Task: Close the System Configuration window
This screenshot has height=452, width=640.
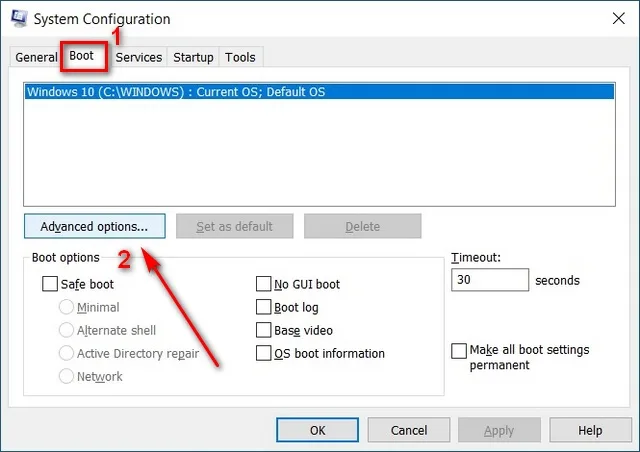Action: [x=618, y=18]
